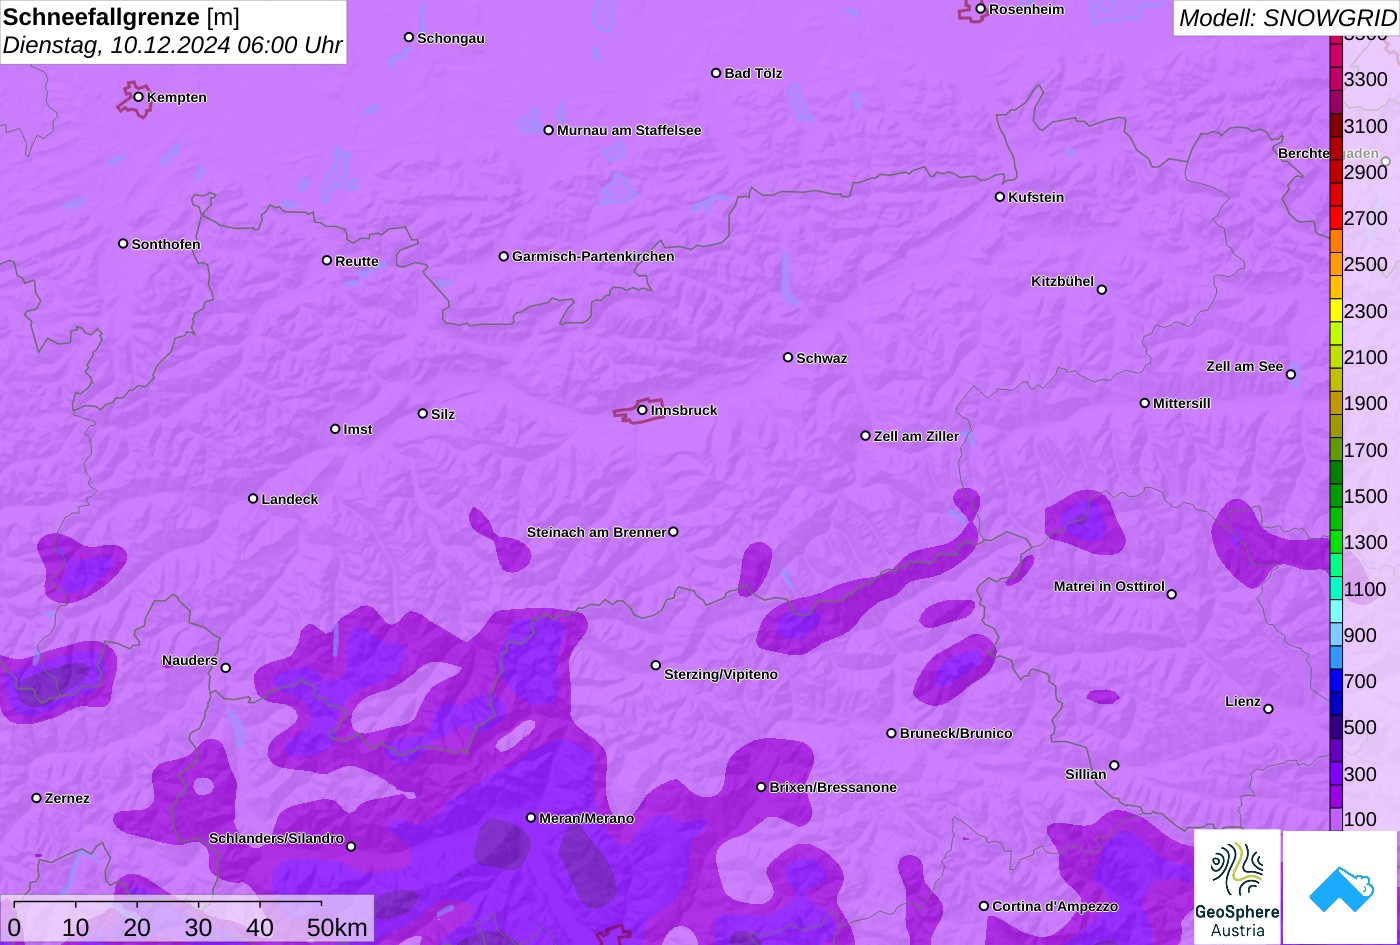Click the Murnau am Staffelsee label
This screenshot has width=1400, height=945.
(x=629, y=130)
